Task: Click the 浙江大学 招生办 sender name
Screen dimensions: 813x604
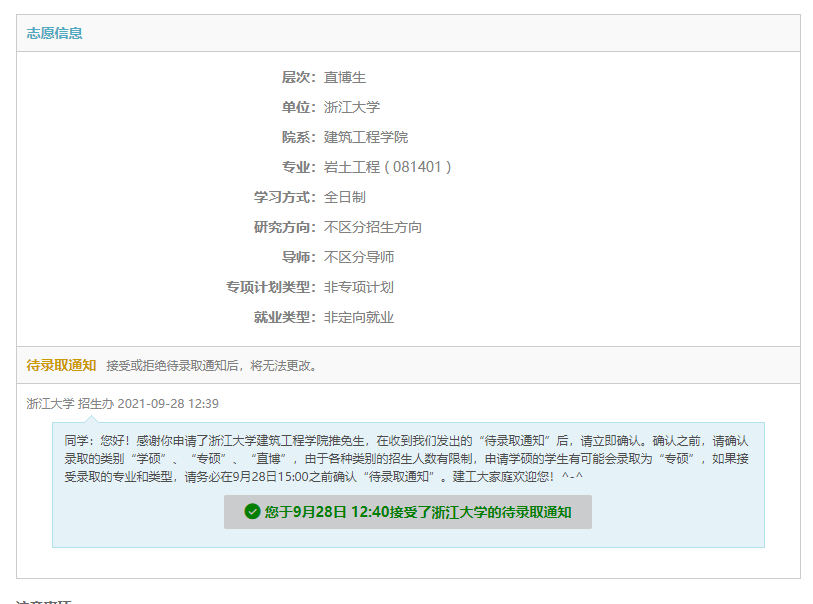Action: pyautogui.click(x=69, y=404)
